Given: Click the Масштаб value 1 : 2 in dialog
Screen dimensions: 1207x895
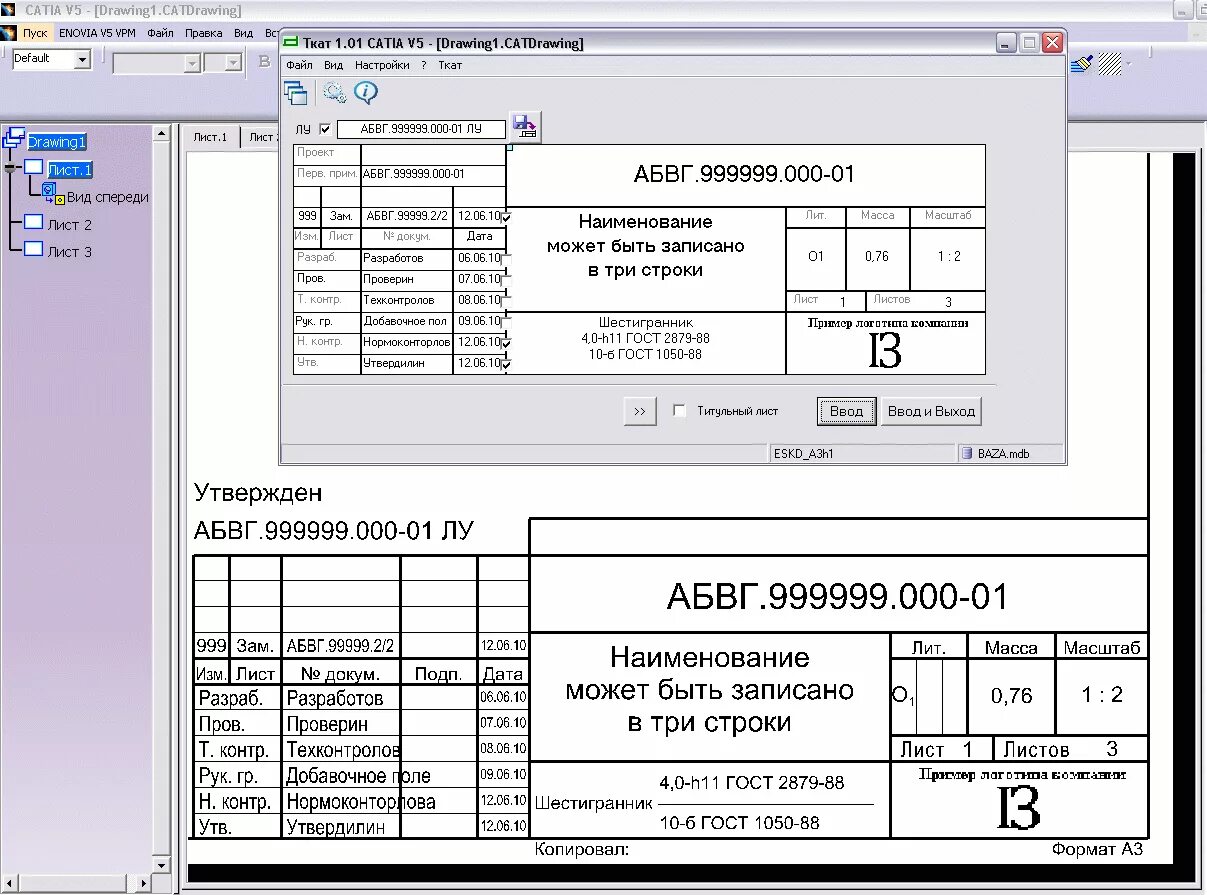Looking at the screenshot, I should [948, 256].
